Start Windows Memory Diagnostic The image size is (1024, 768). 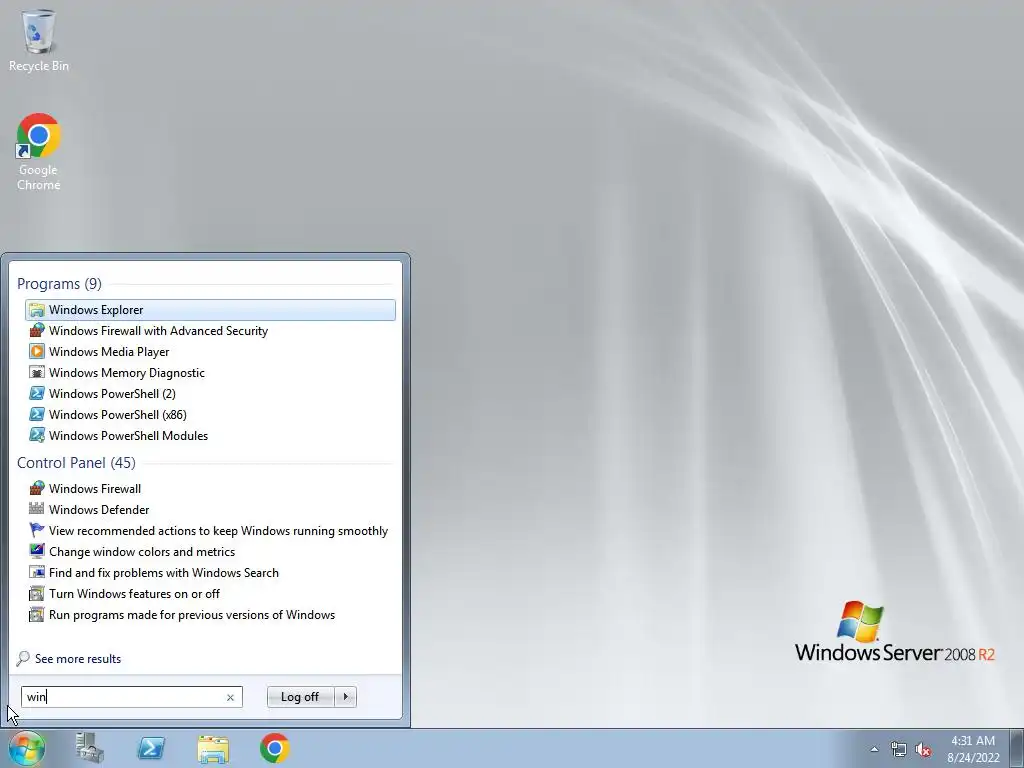pos(210,372)
